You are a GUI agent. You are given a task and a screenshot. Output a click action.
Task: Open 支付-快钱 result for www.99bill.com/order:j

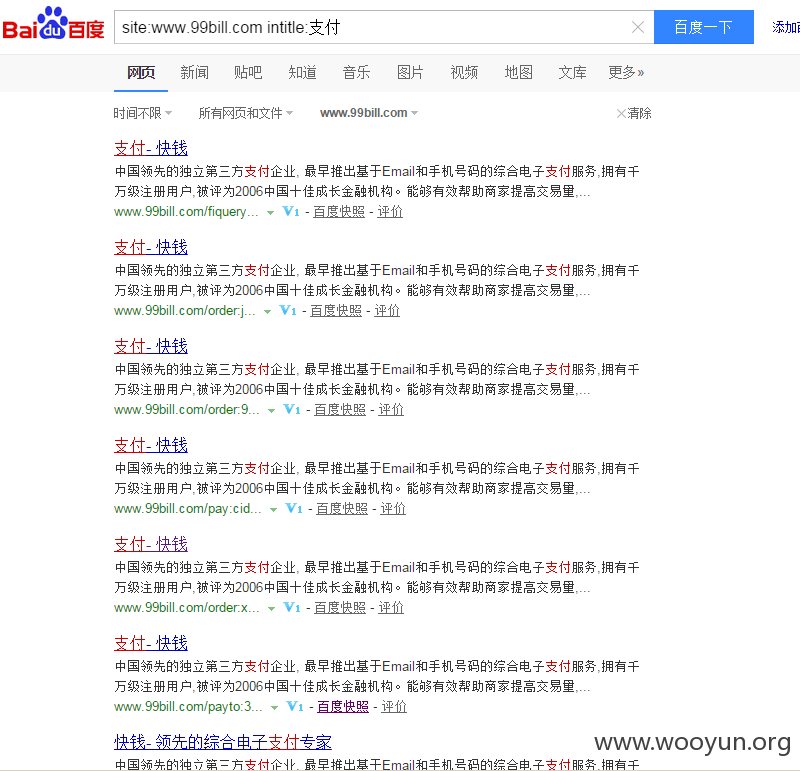(151, 247)
